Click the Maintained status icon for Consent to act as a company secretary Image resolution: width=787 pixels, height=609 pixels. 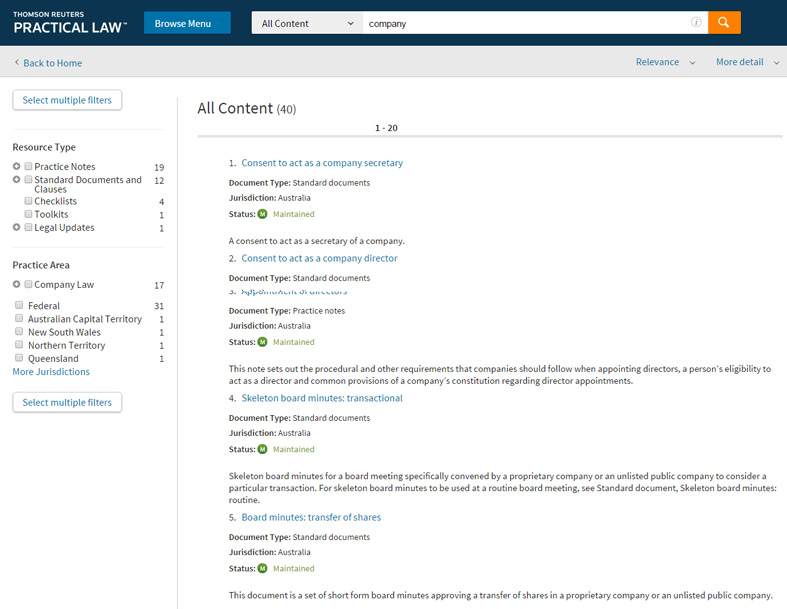click(263, 214)
